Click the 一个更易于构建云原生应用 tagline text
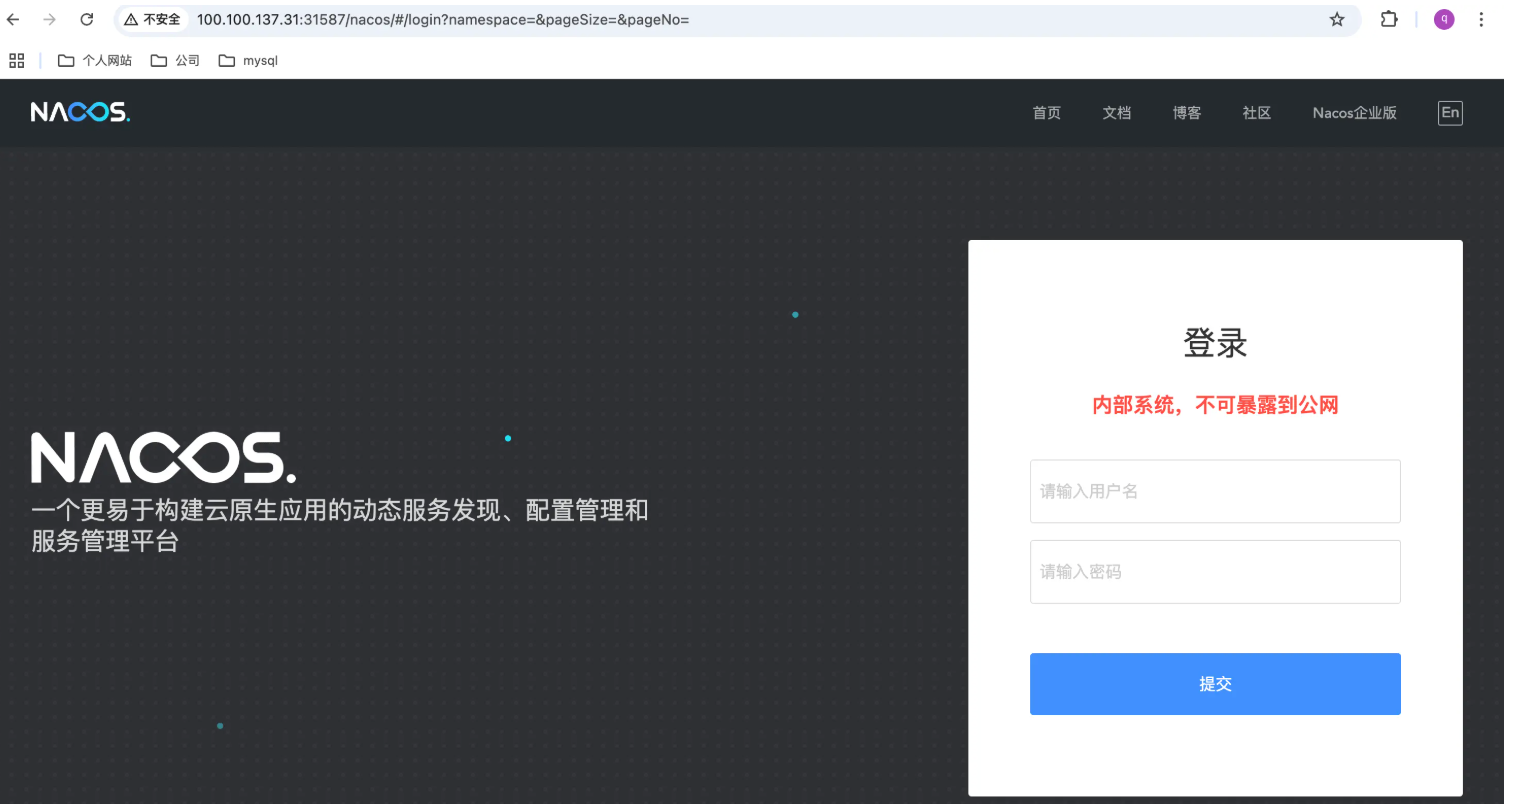This screenshot has width=1514, height=804. pyautogui.click(x=340, y=525)
